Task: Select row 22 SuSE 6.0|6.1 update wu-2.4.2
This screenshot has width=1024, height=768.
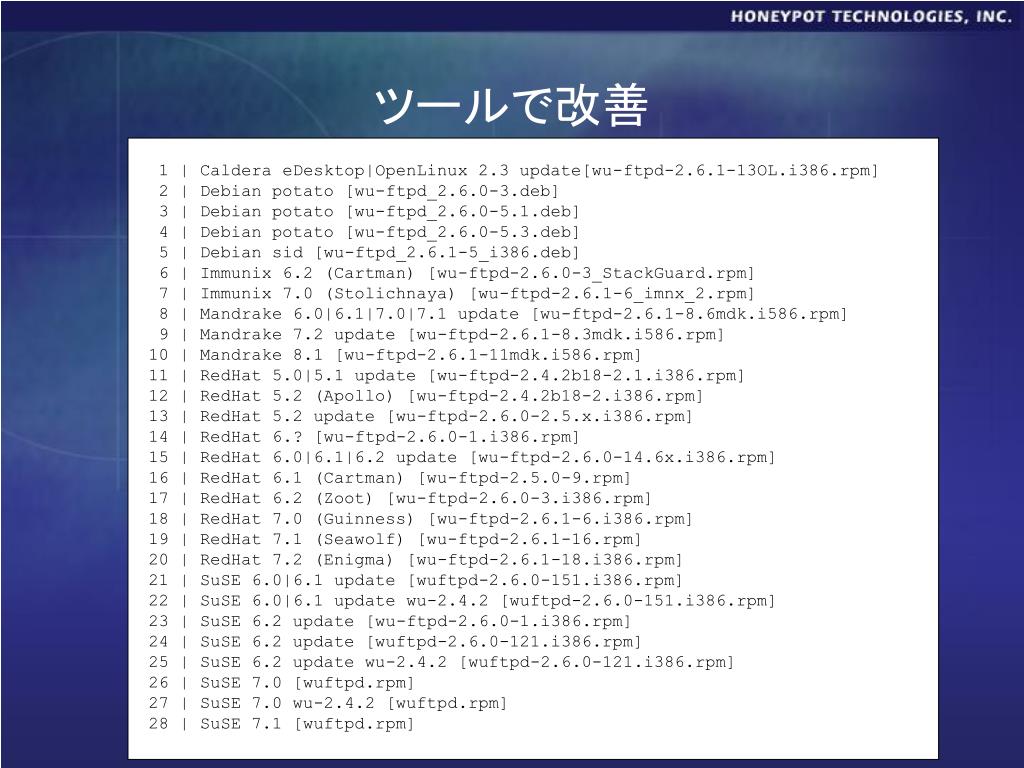Action: [x=462, y=601]
